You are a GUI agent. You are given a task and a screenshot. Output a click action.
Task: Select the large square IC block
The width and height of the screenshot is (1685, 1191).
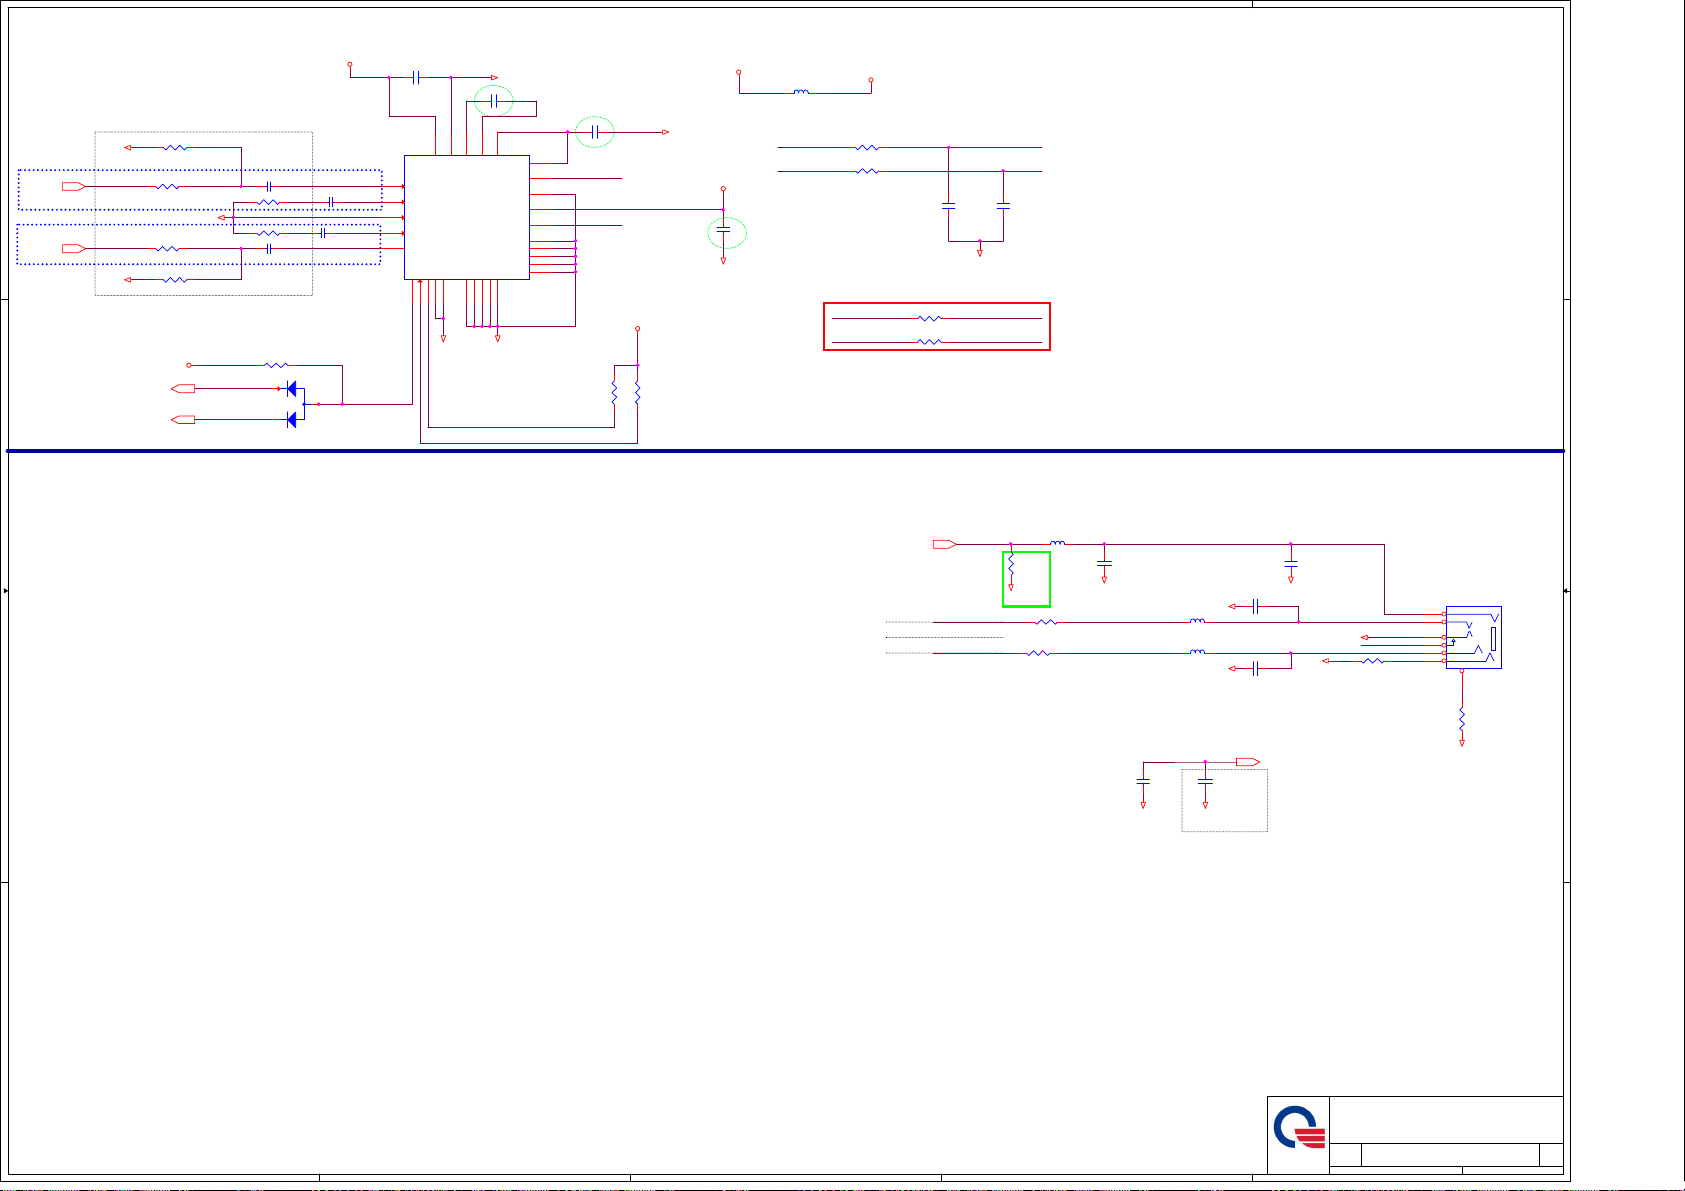[x=467, y=217]
